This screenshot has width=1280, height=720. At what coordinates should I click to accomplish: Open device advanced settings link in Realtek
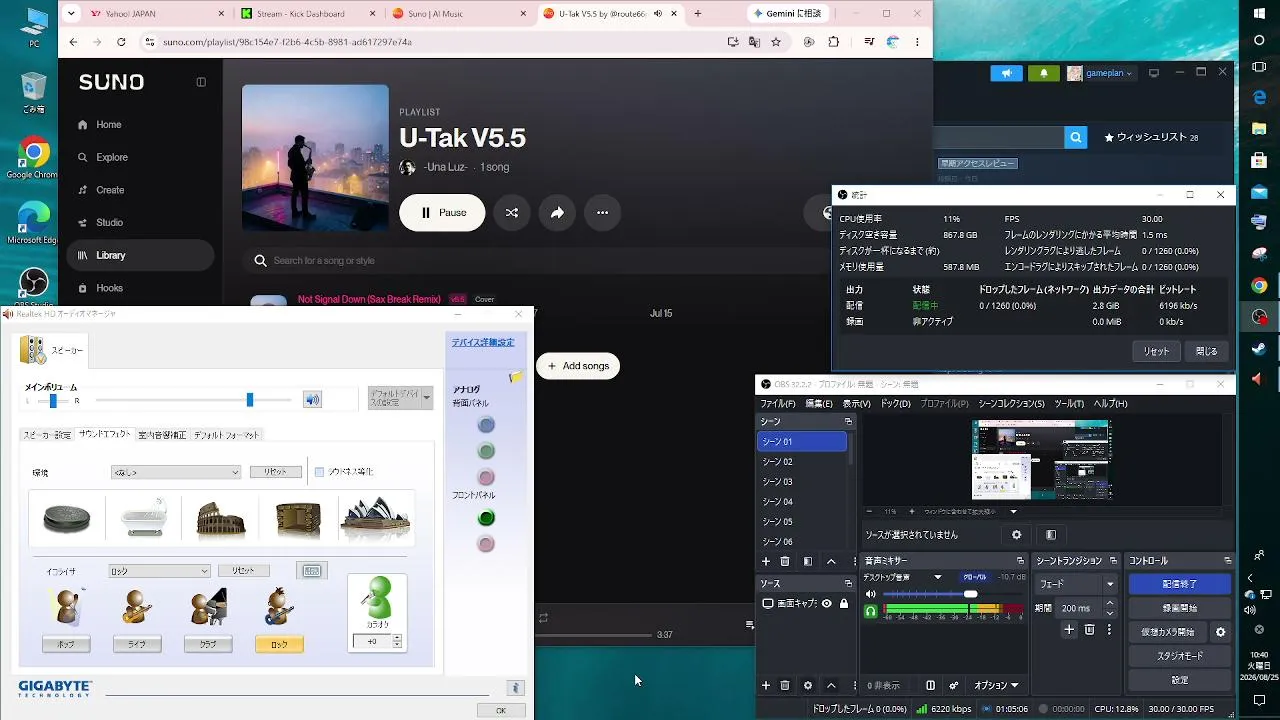coord(483,342)
